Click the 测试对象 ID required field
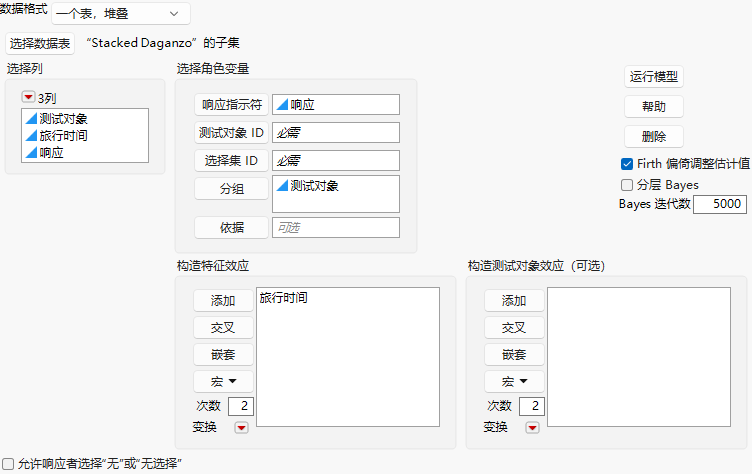752x474 pixels. click(x=336, y=133)
